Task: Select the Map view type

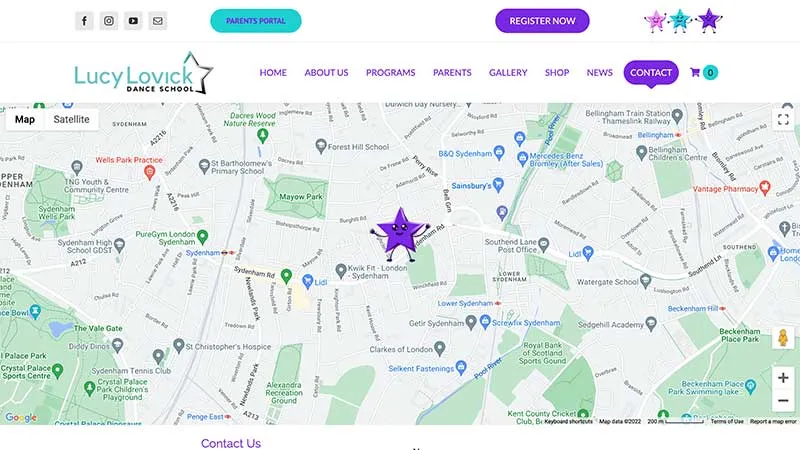Action: tap(24, 119)
